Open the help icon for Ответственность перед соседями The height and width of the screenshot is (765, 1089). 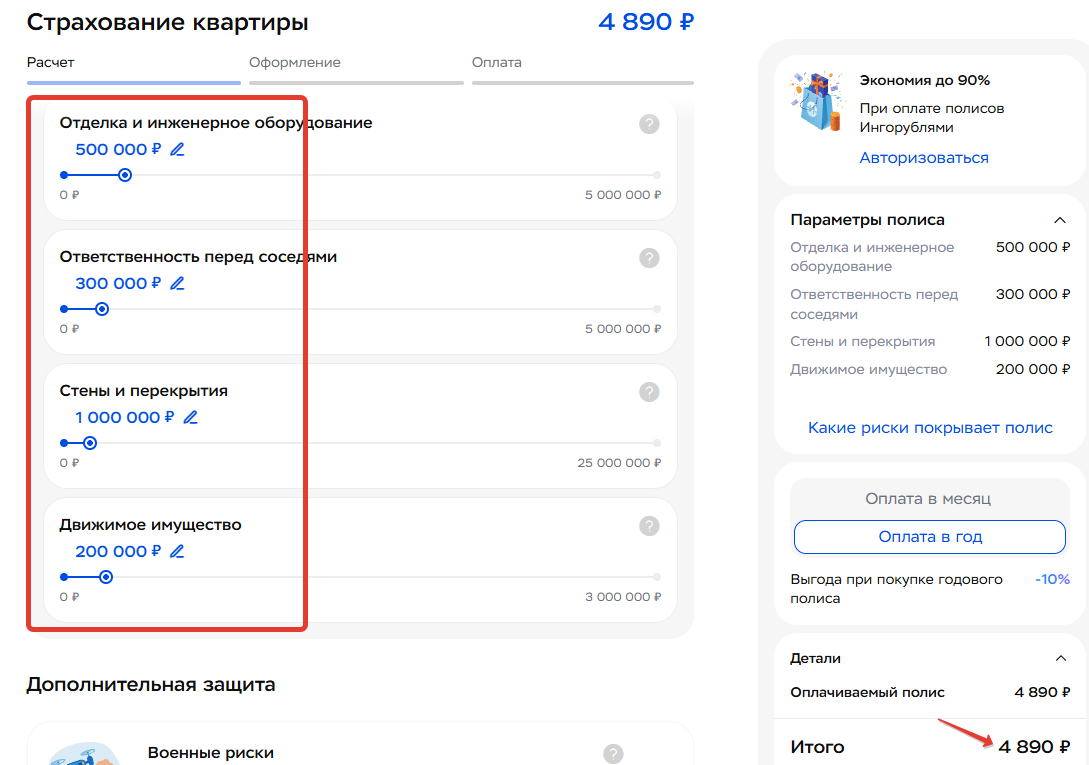[650, 258]
